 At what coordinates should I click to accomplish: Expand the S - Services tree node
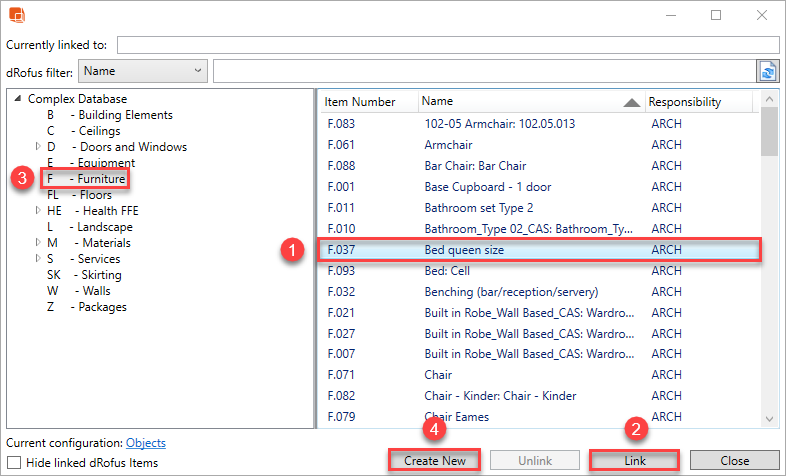38,259
